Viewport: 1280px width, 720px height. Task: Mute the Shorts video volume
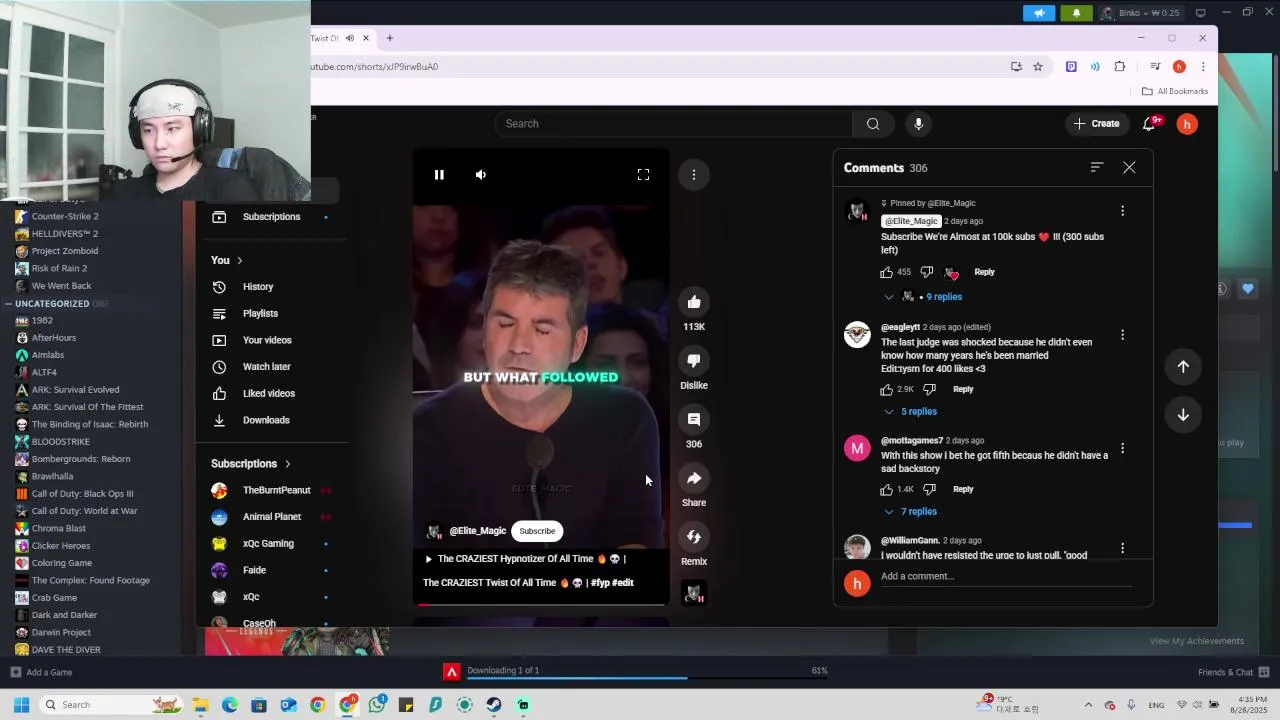click(481, 175)
